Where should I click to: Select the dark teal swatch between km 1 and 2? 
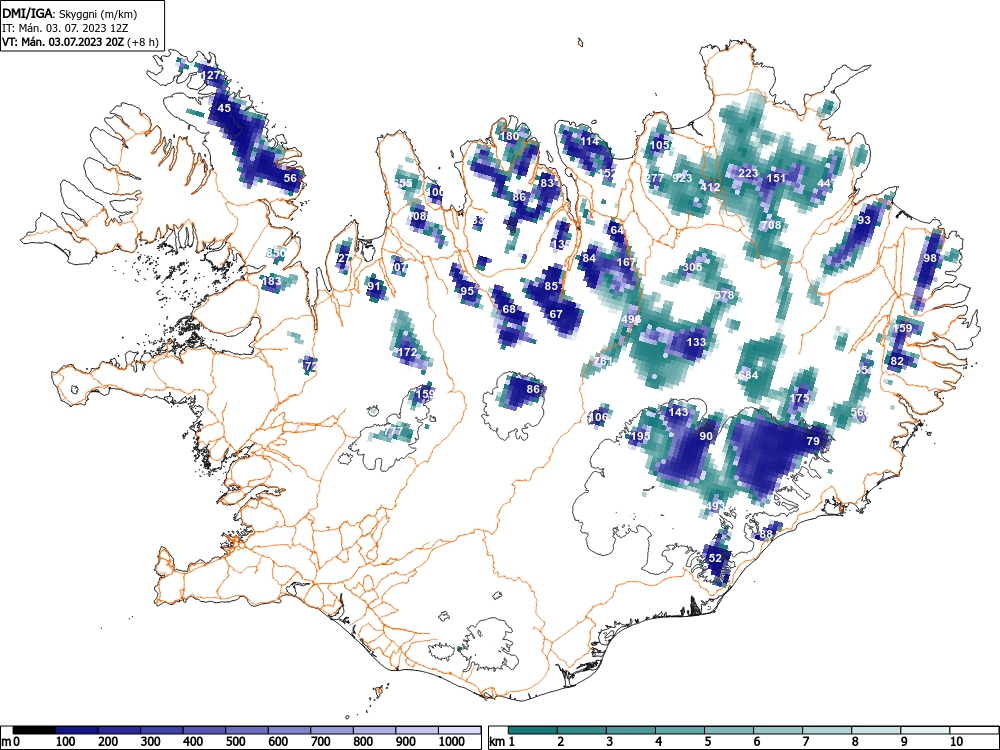(533, 730)
